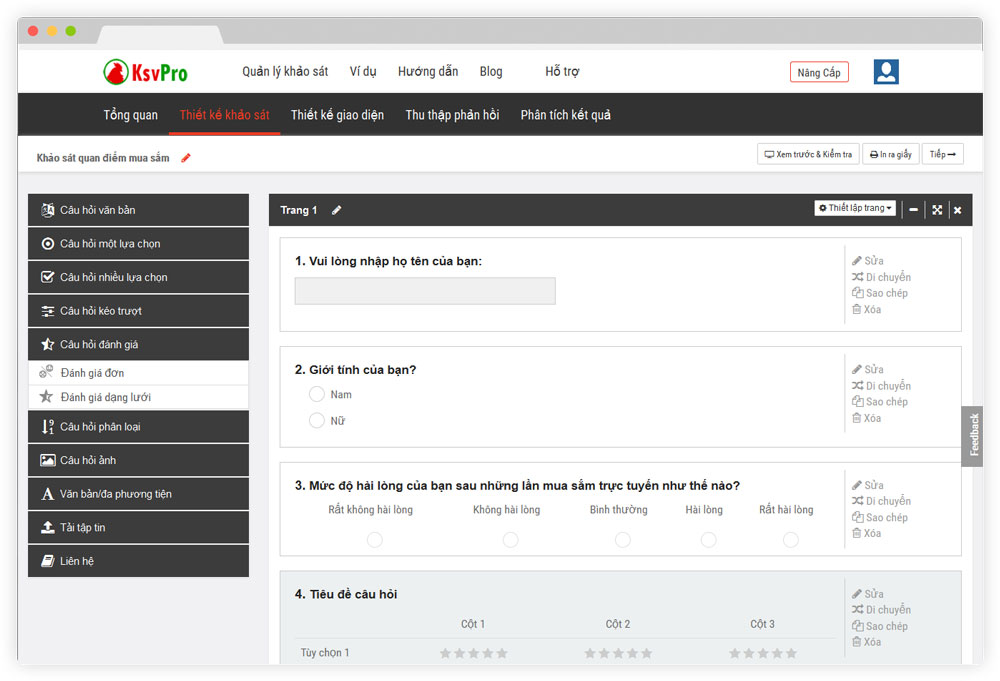Expand the Trang 1 panel to fullscreen
Image resolution: width=1000 pixels, height=681 pixels.
click(x=937, y=210)
